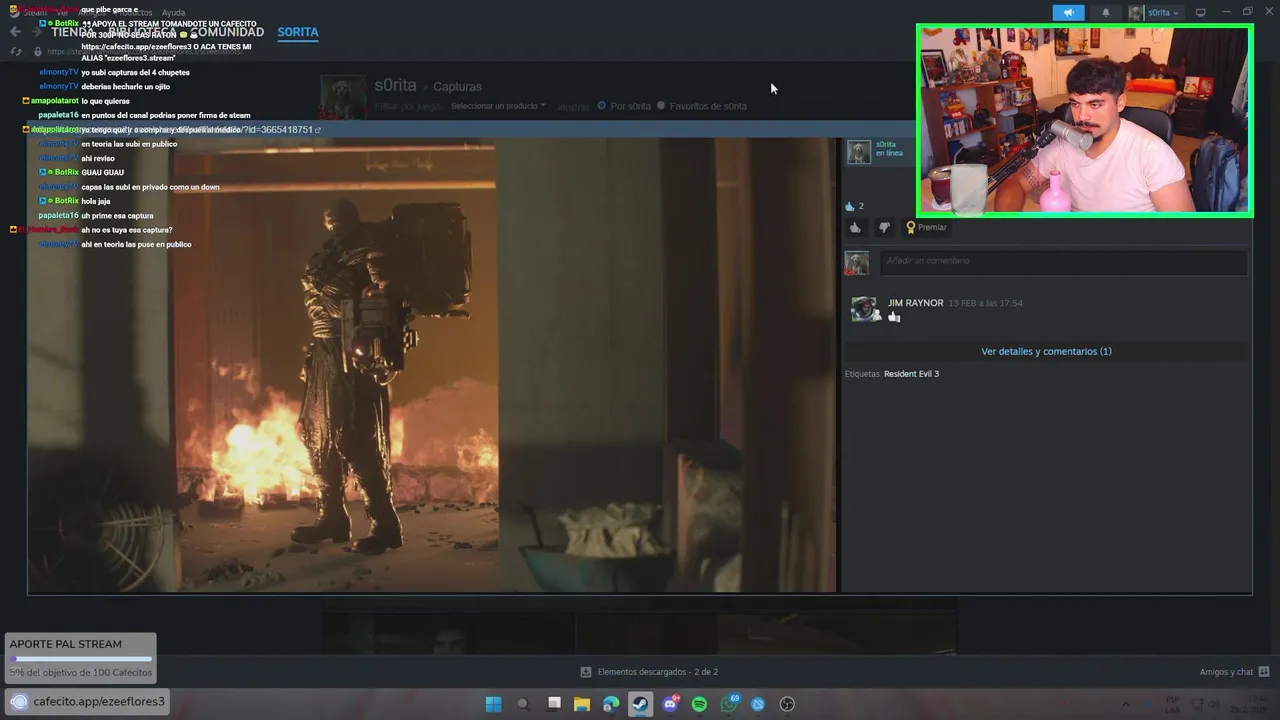The width and height of the screenshot is (1280, 720).
Task: Go back with the Steam back arrow
Action: pyautogui.click(x=15, y=32)
